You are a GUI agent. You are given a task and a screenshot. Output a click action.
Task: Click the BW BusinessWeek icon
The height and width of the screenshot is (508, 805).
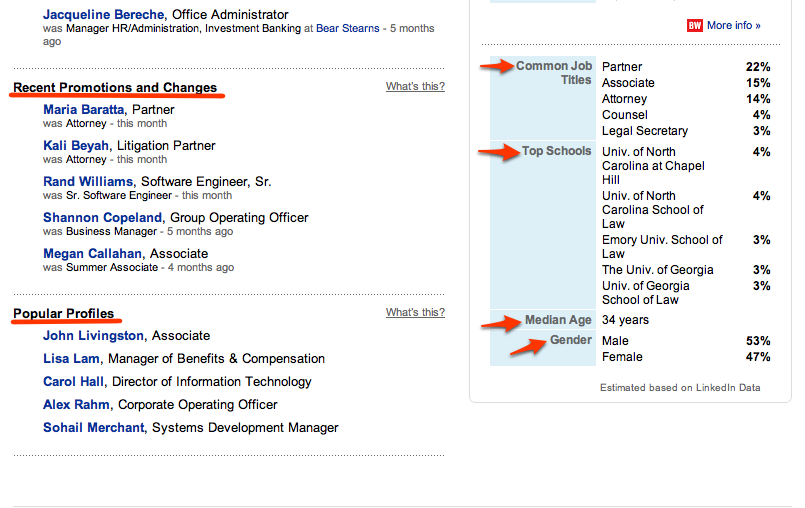coord(695,25)
